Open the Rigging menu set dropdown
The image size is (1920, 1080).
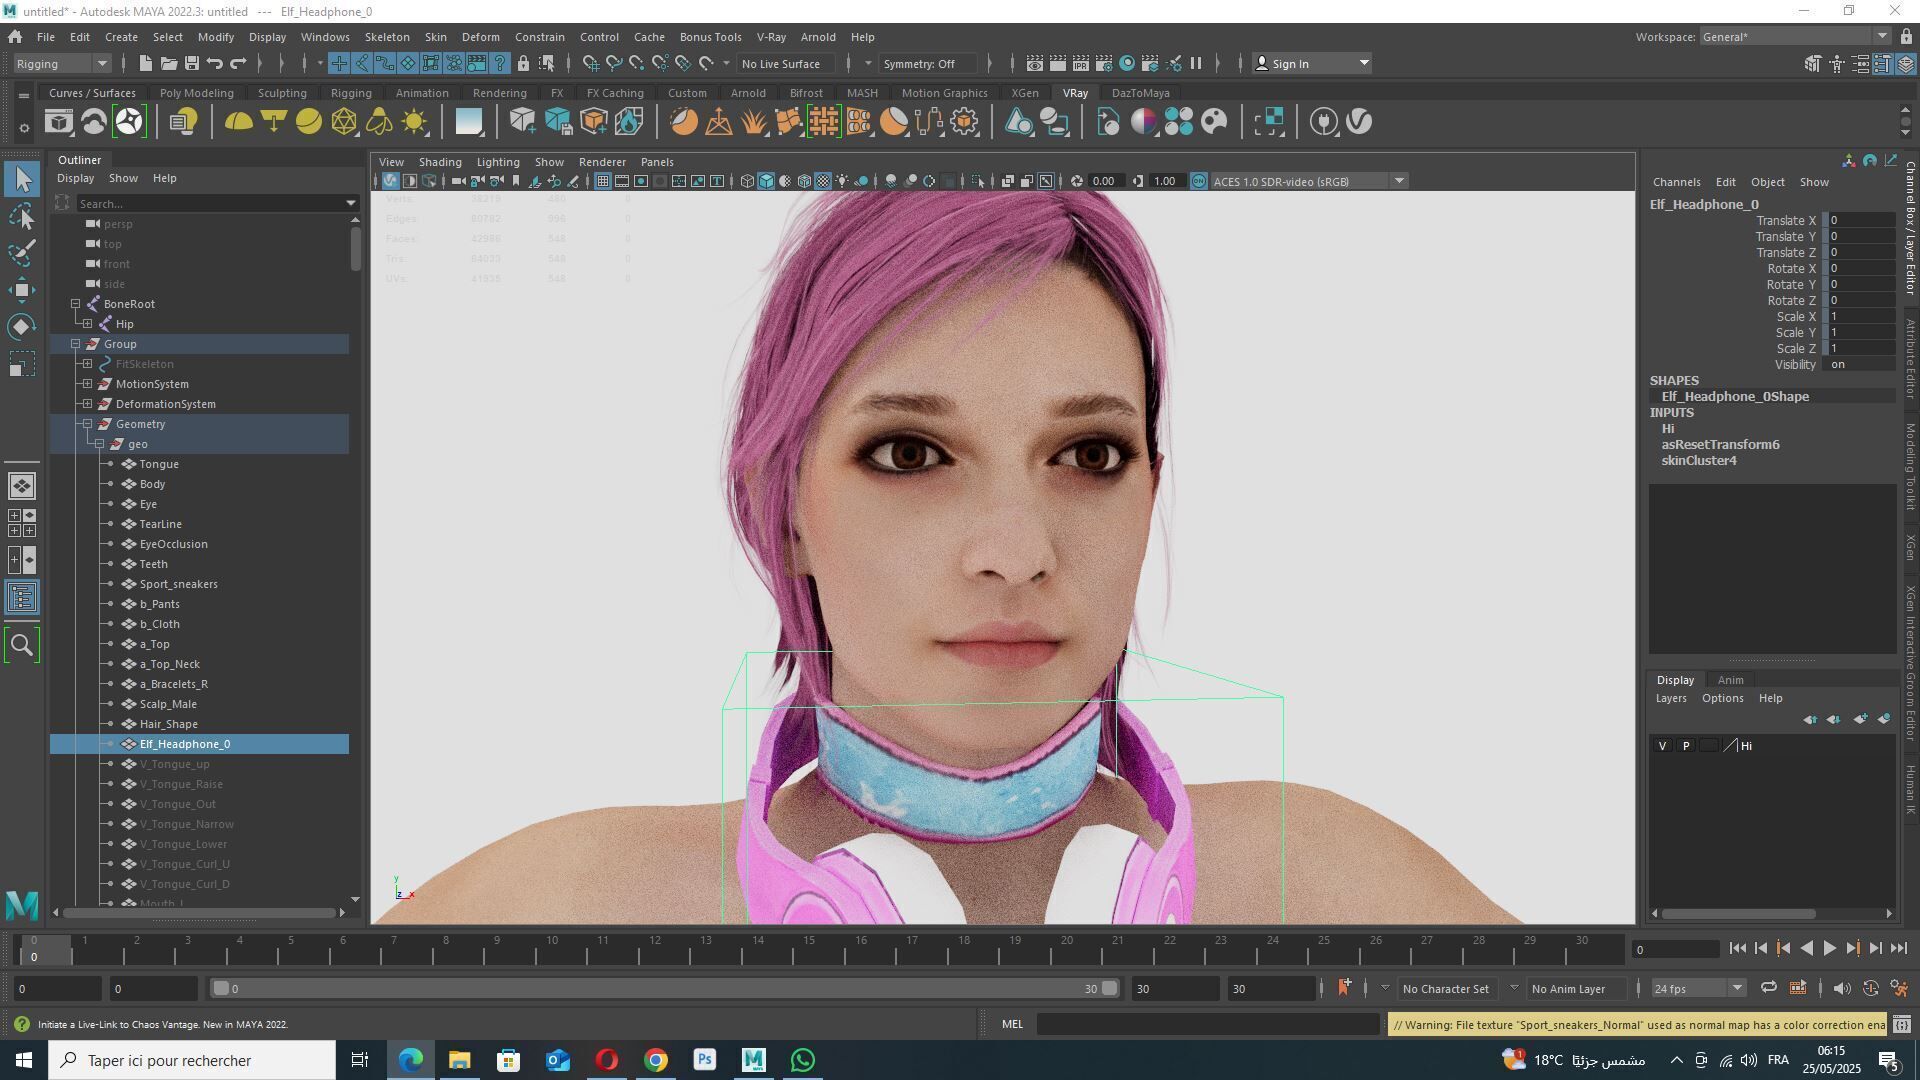coord(62,63)
